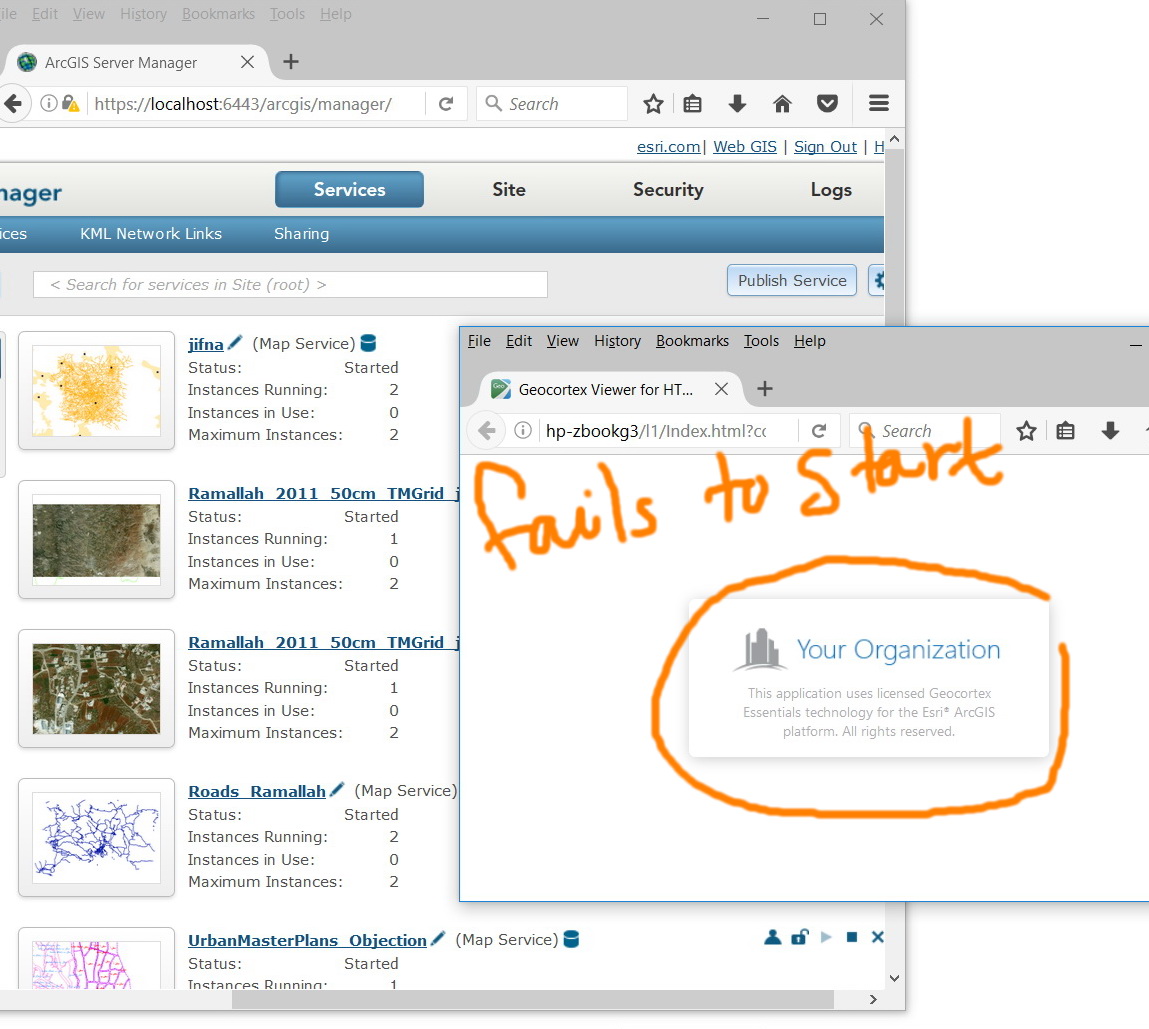Open Web GIS link

[x=745, y=147]
